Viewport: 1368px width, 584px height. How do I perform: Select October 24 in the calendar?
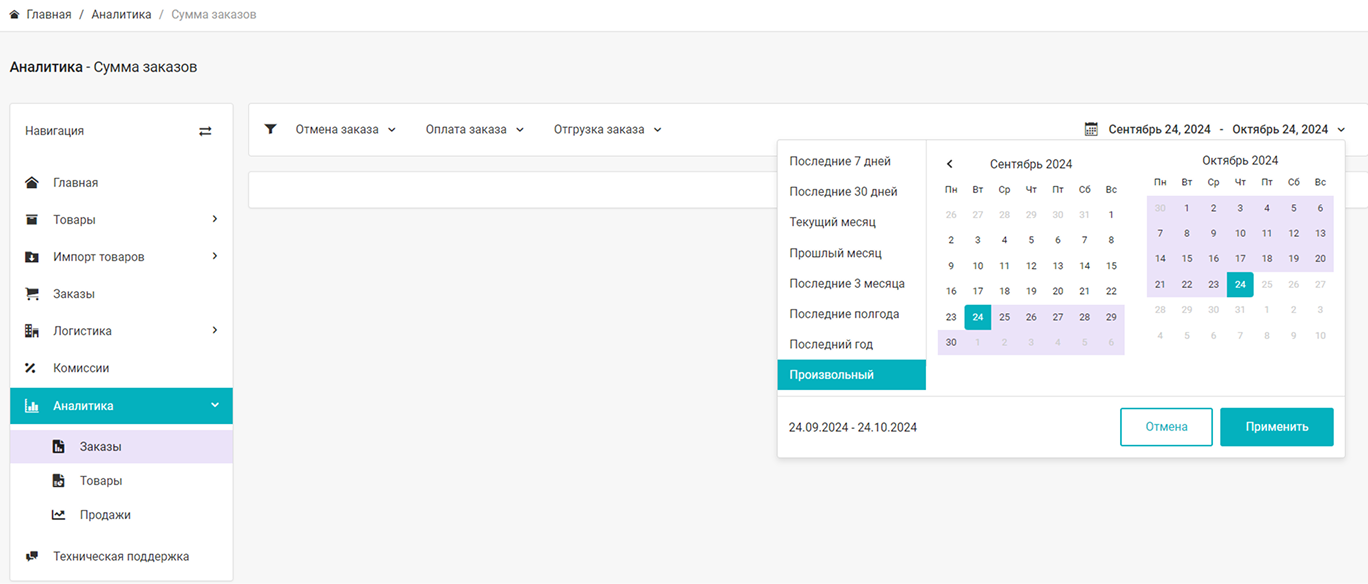[x=1240, y=284]
